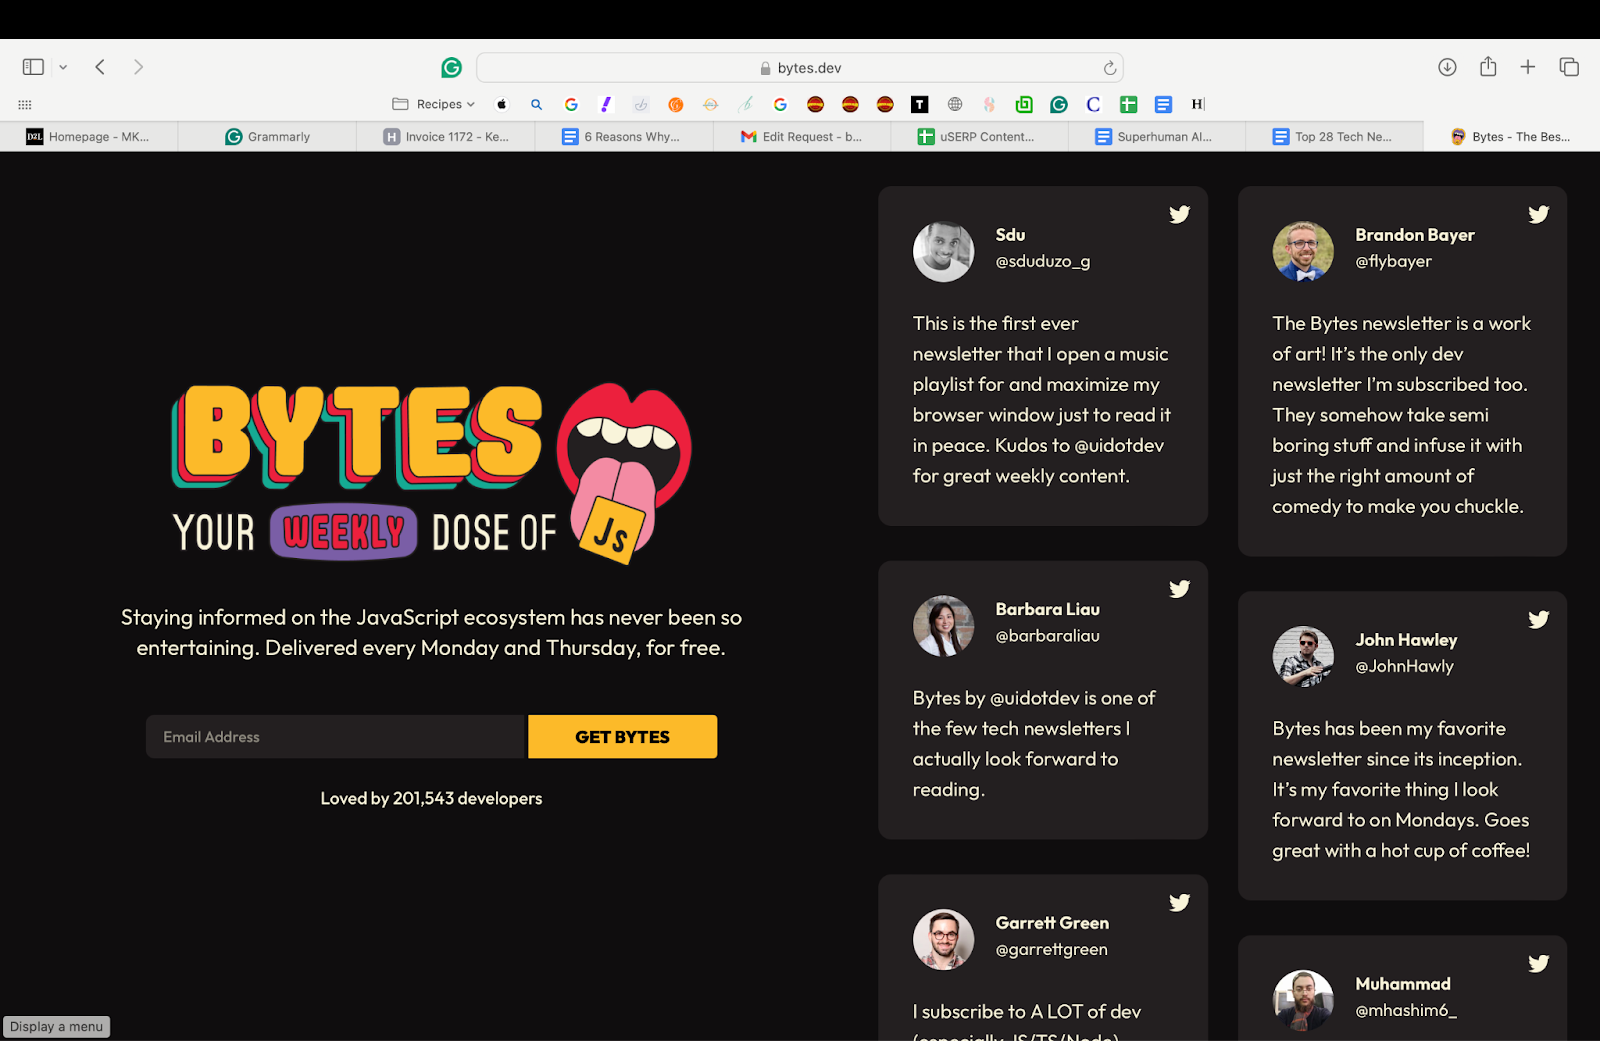Open the Twitter icon on Garrett Green's card
1600x1041 pixels.
point(1180,903)
